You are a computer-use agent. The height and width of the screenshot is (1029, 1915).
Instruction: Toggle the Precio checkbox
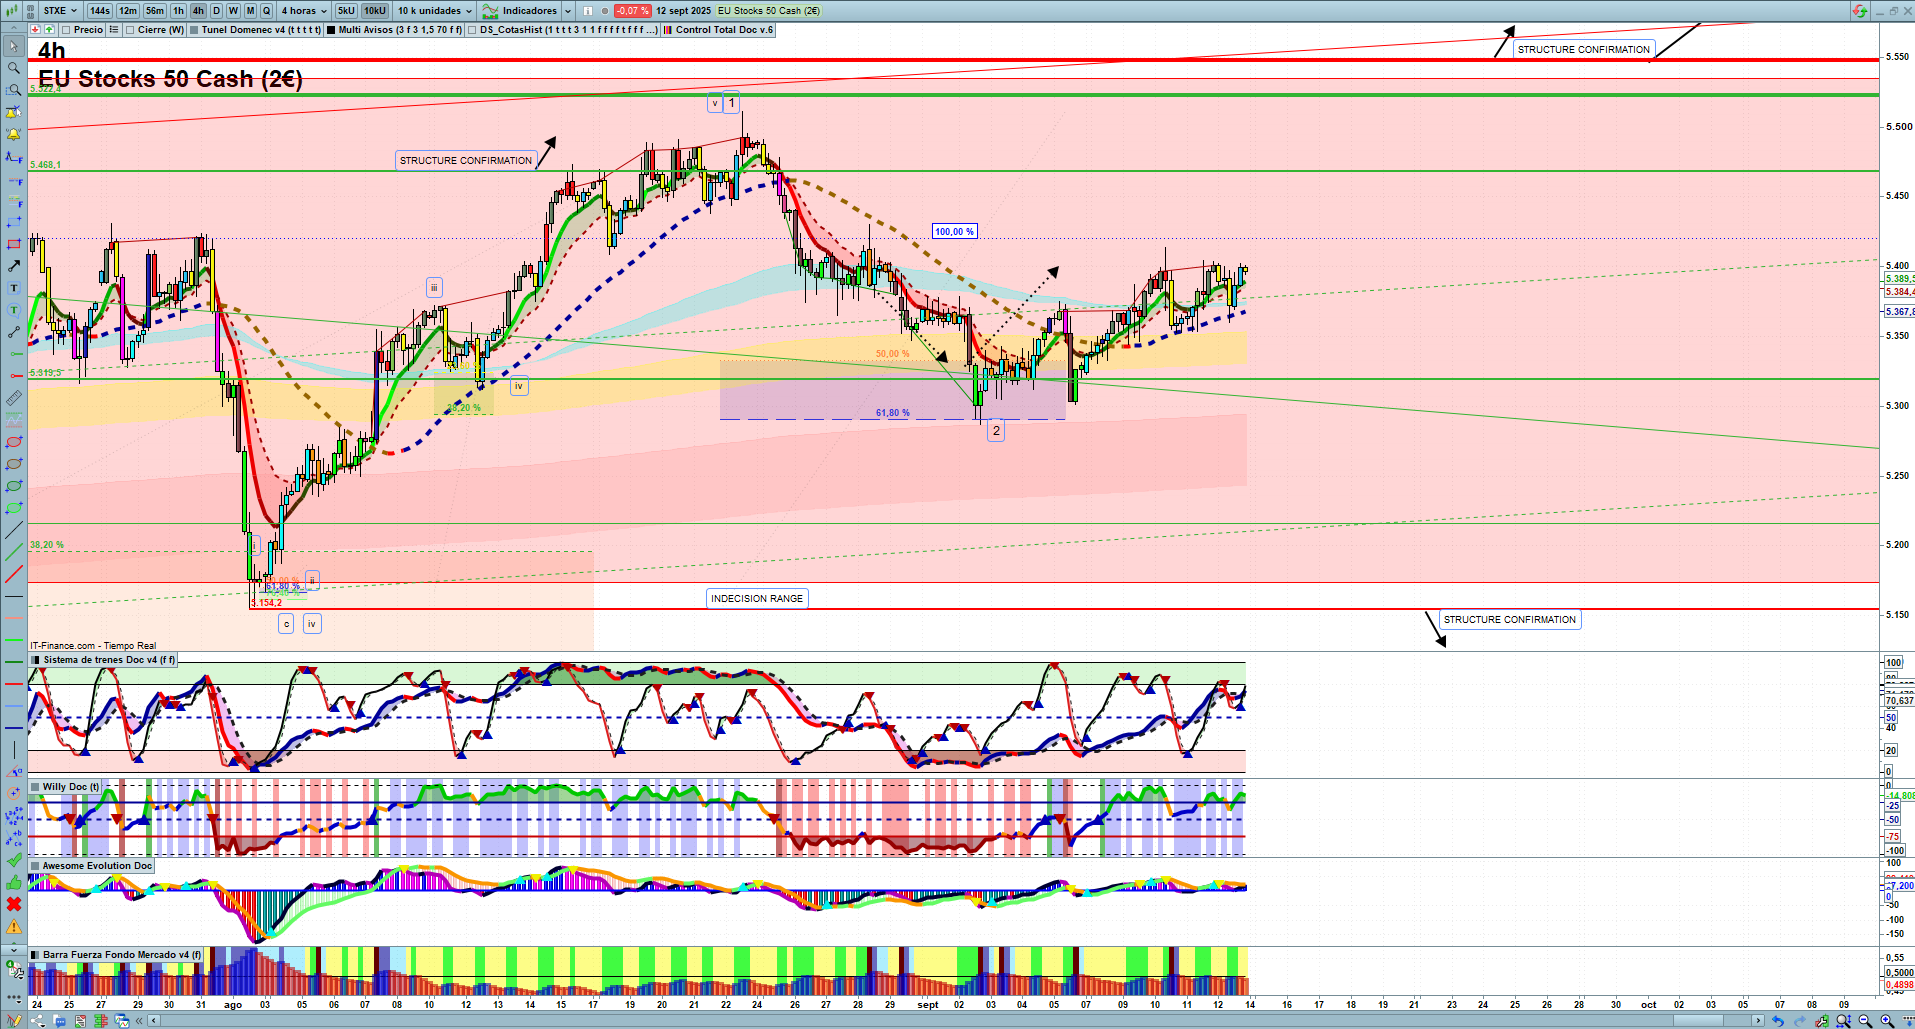66,30
